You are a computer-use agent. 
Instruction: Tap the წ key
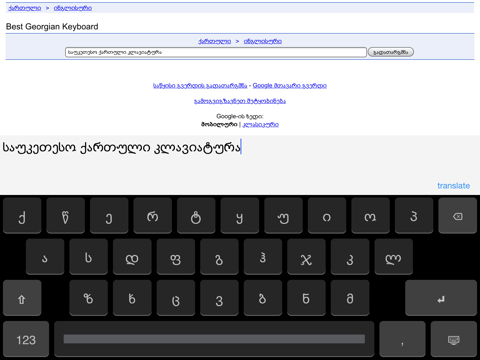(66, 216)
